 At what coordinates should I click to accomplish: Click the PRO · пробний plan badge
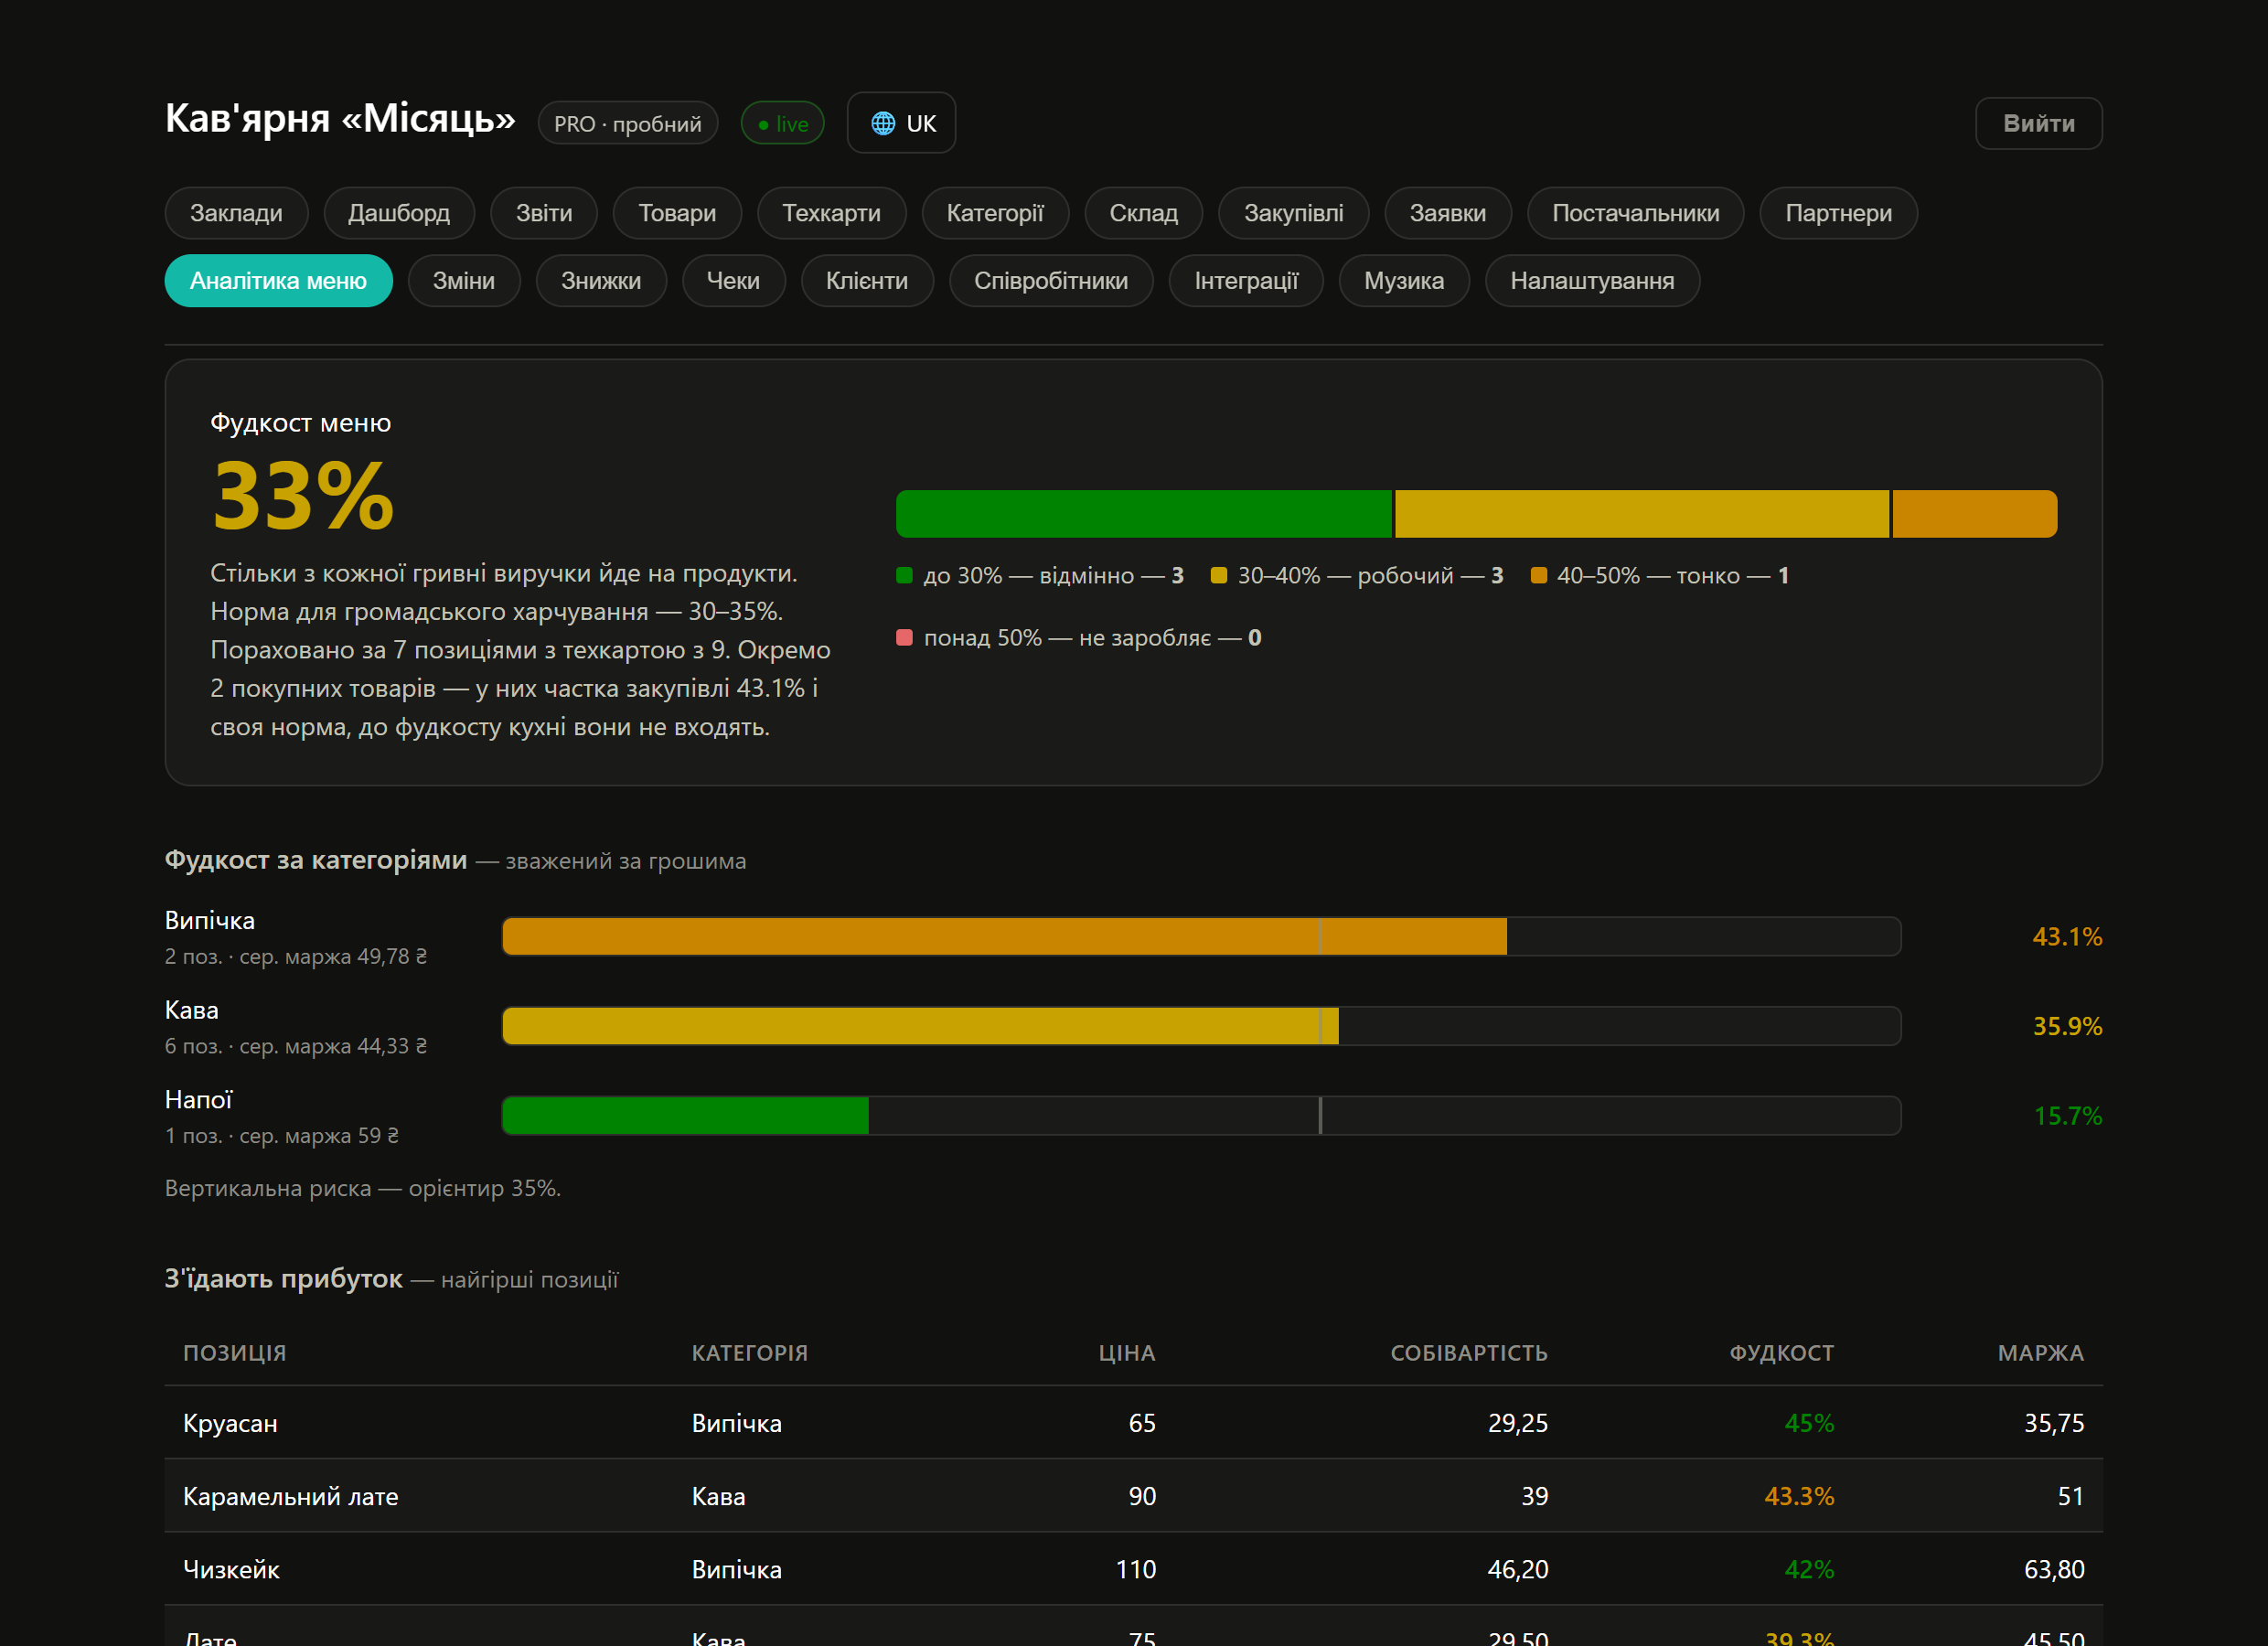(x=628, y=123)
